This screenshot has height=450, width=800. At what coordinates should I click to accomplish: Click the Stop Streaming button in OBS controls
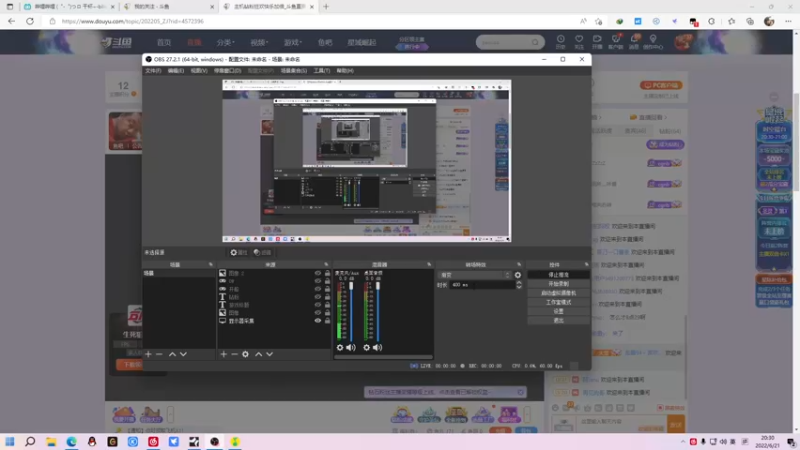pyautogui.click(x=558, y=275)
